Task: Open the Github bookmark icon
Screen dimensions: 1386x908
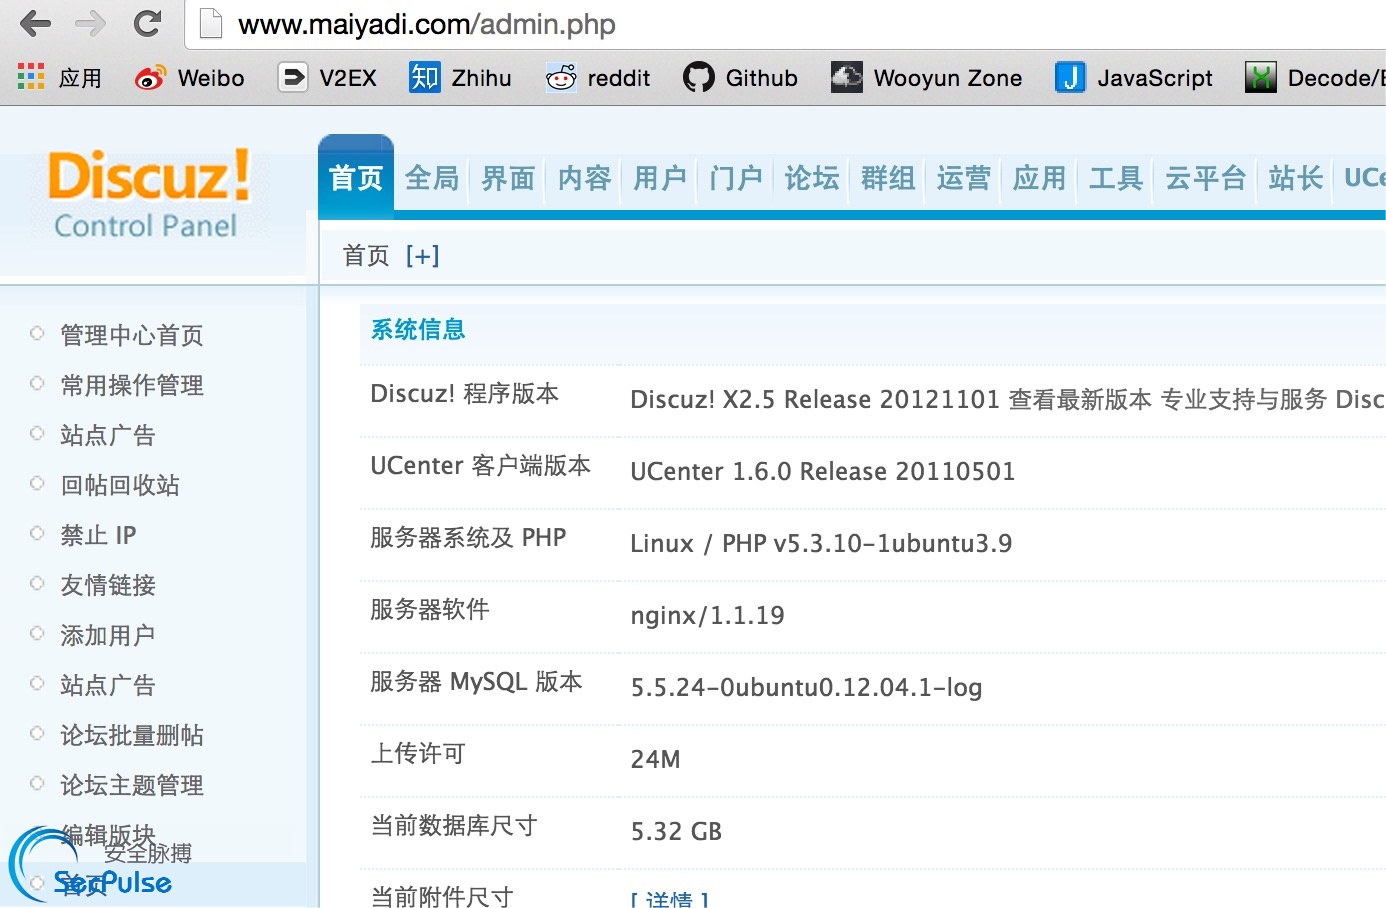Action: coord(698,78)
